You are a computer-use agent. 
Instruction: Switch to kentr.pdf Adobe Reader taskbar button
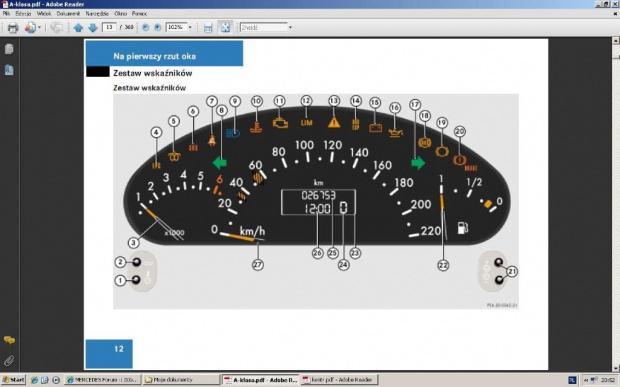point(339,380)
